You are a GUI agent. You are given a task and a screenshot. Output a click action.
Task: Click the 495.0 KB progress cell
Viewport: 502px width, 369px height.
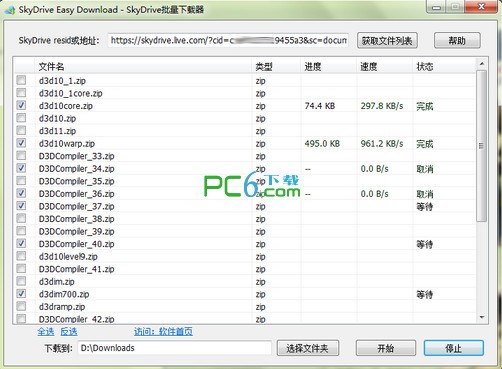[322, 144]
